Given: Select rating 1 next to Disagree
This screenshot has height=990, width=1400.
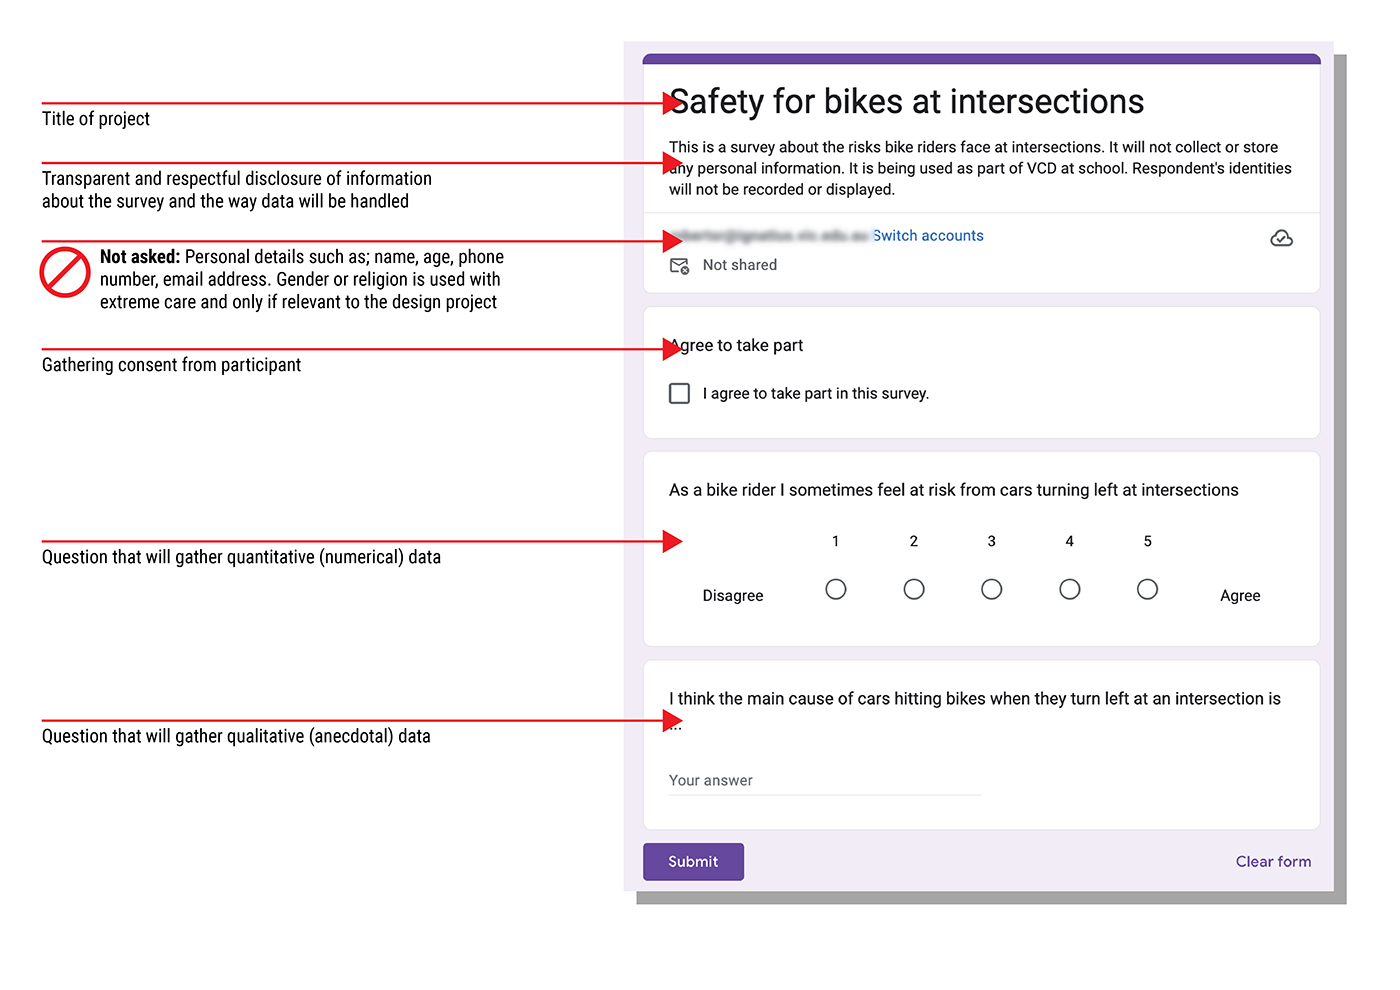Looking at the screenshot, I should tap(836, 589).
